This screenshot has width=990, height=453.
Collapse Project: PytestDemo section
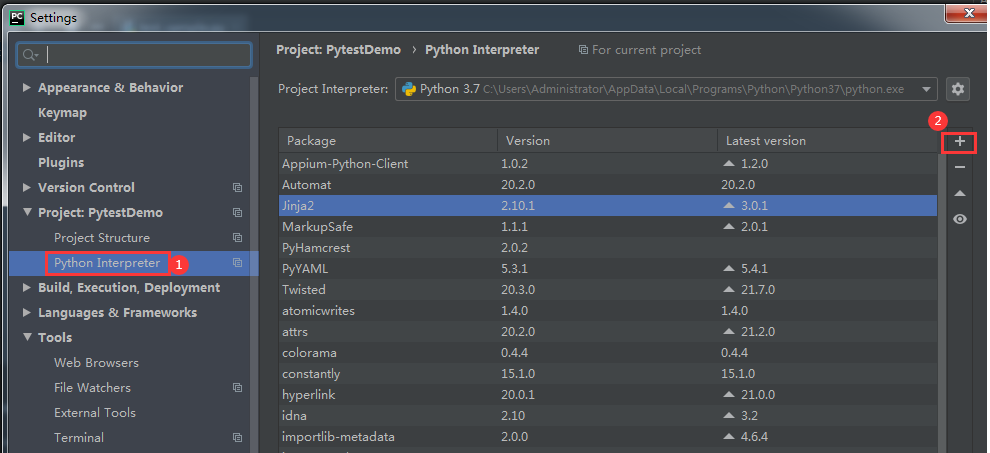click(x=27, y=212)
